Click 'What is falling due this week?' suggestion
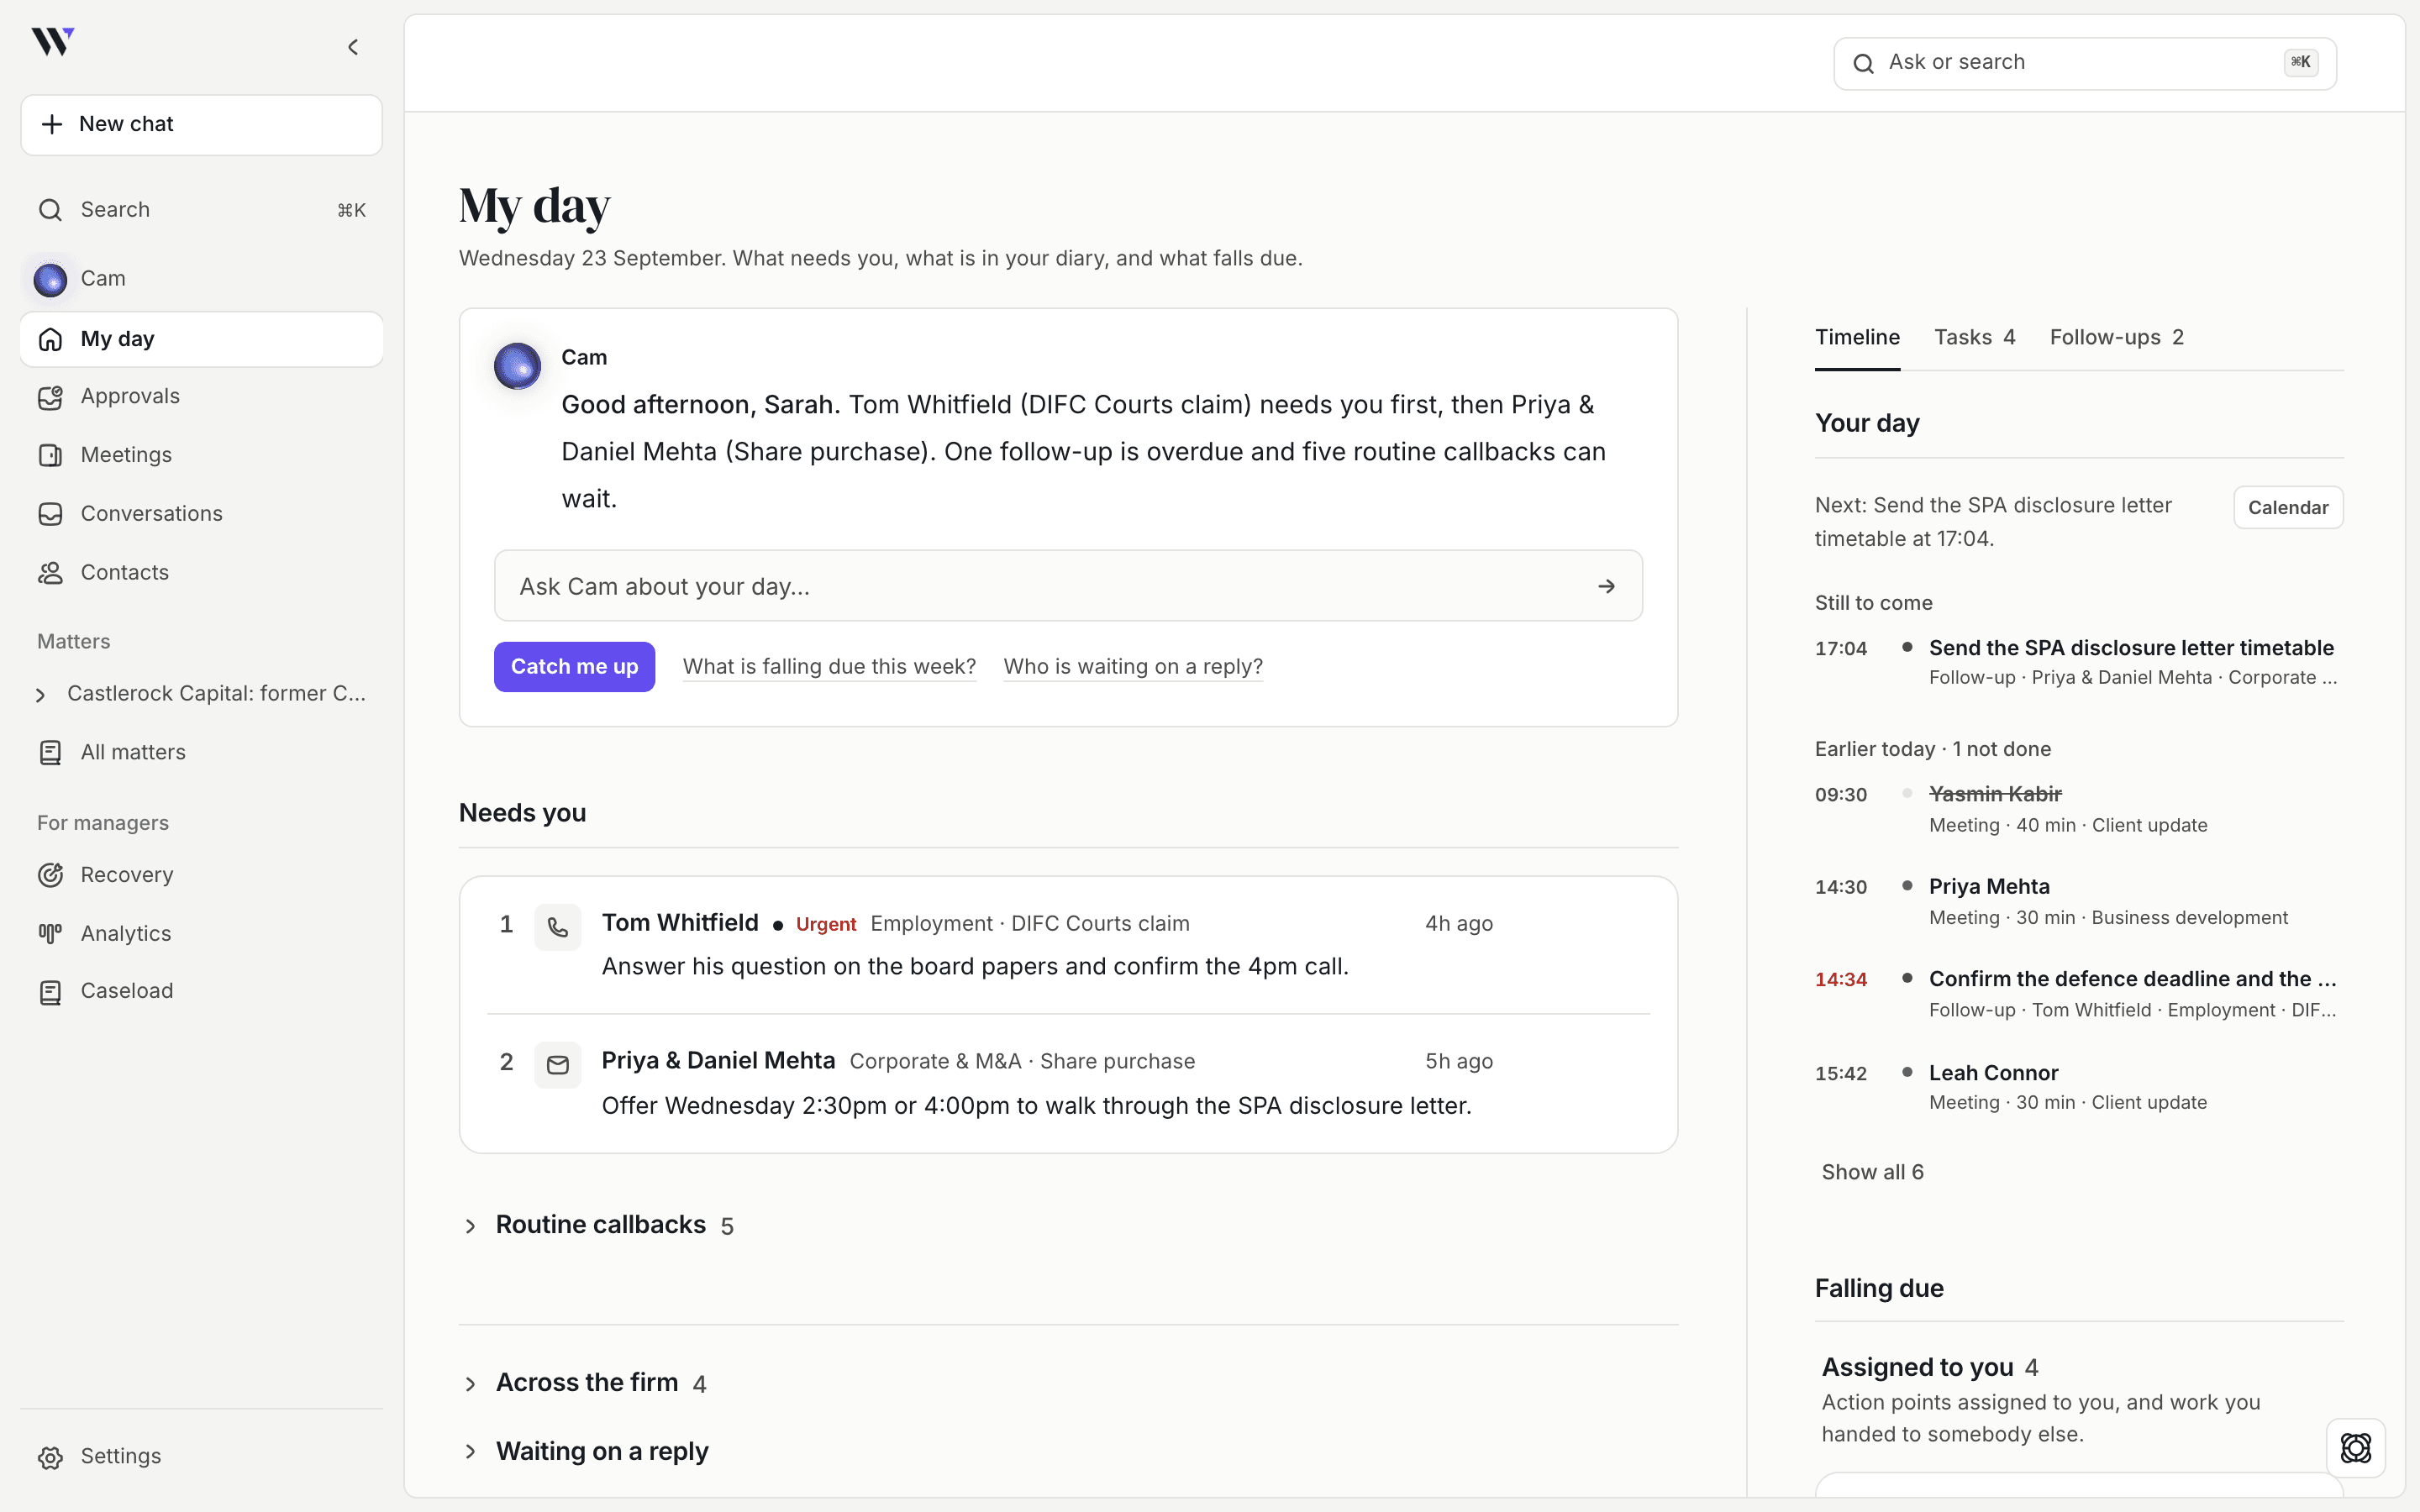This screenshot has width=2420, height=1512. (829, 667)
